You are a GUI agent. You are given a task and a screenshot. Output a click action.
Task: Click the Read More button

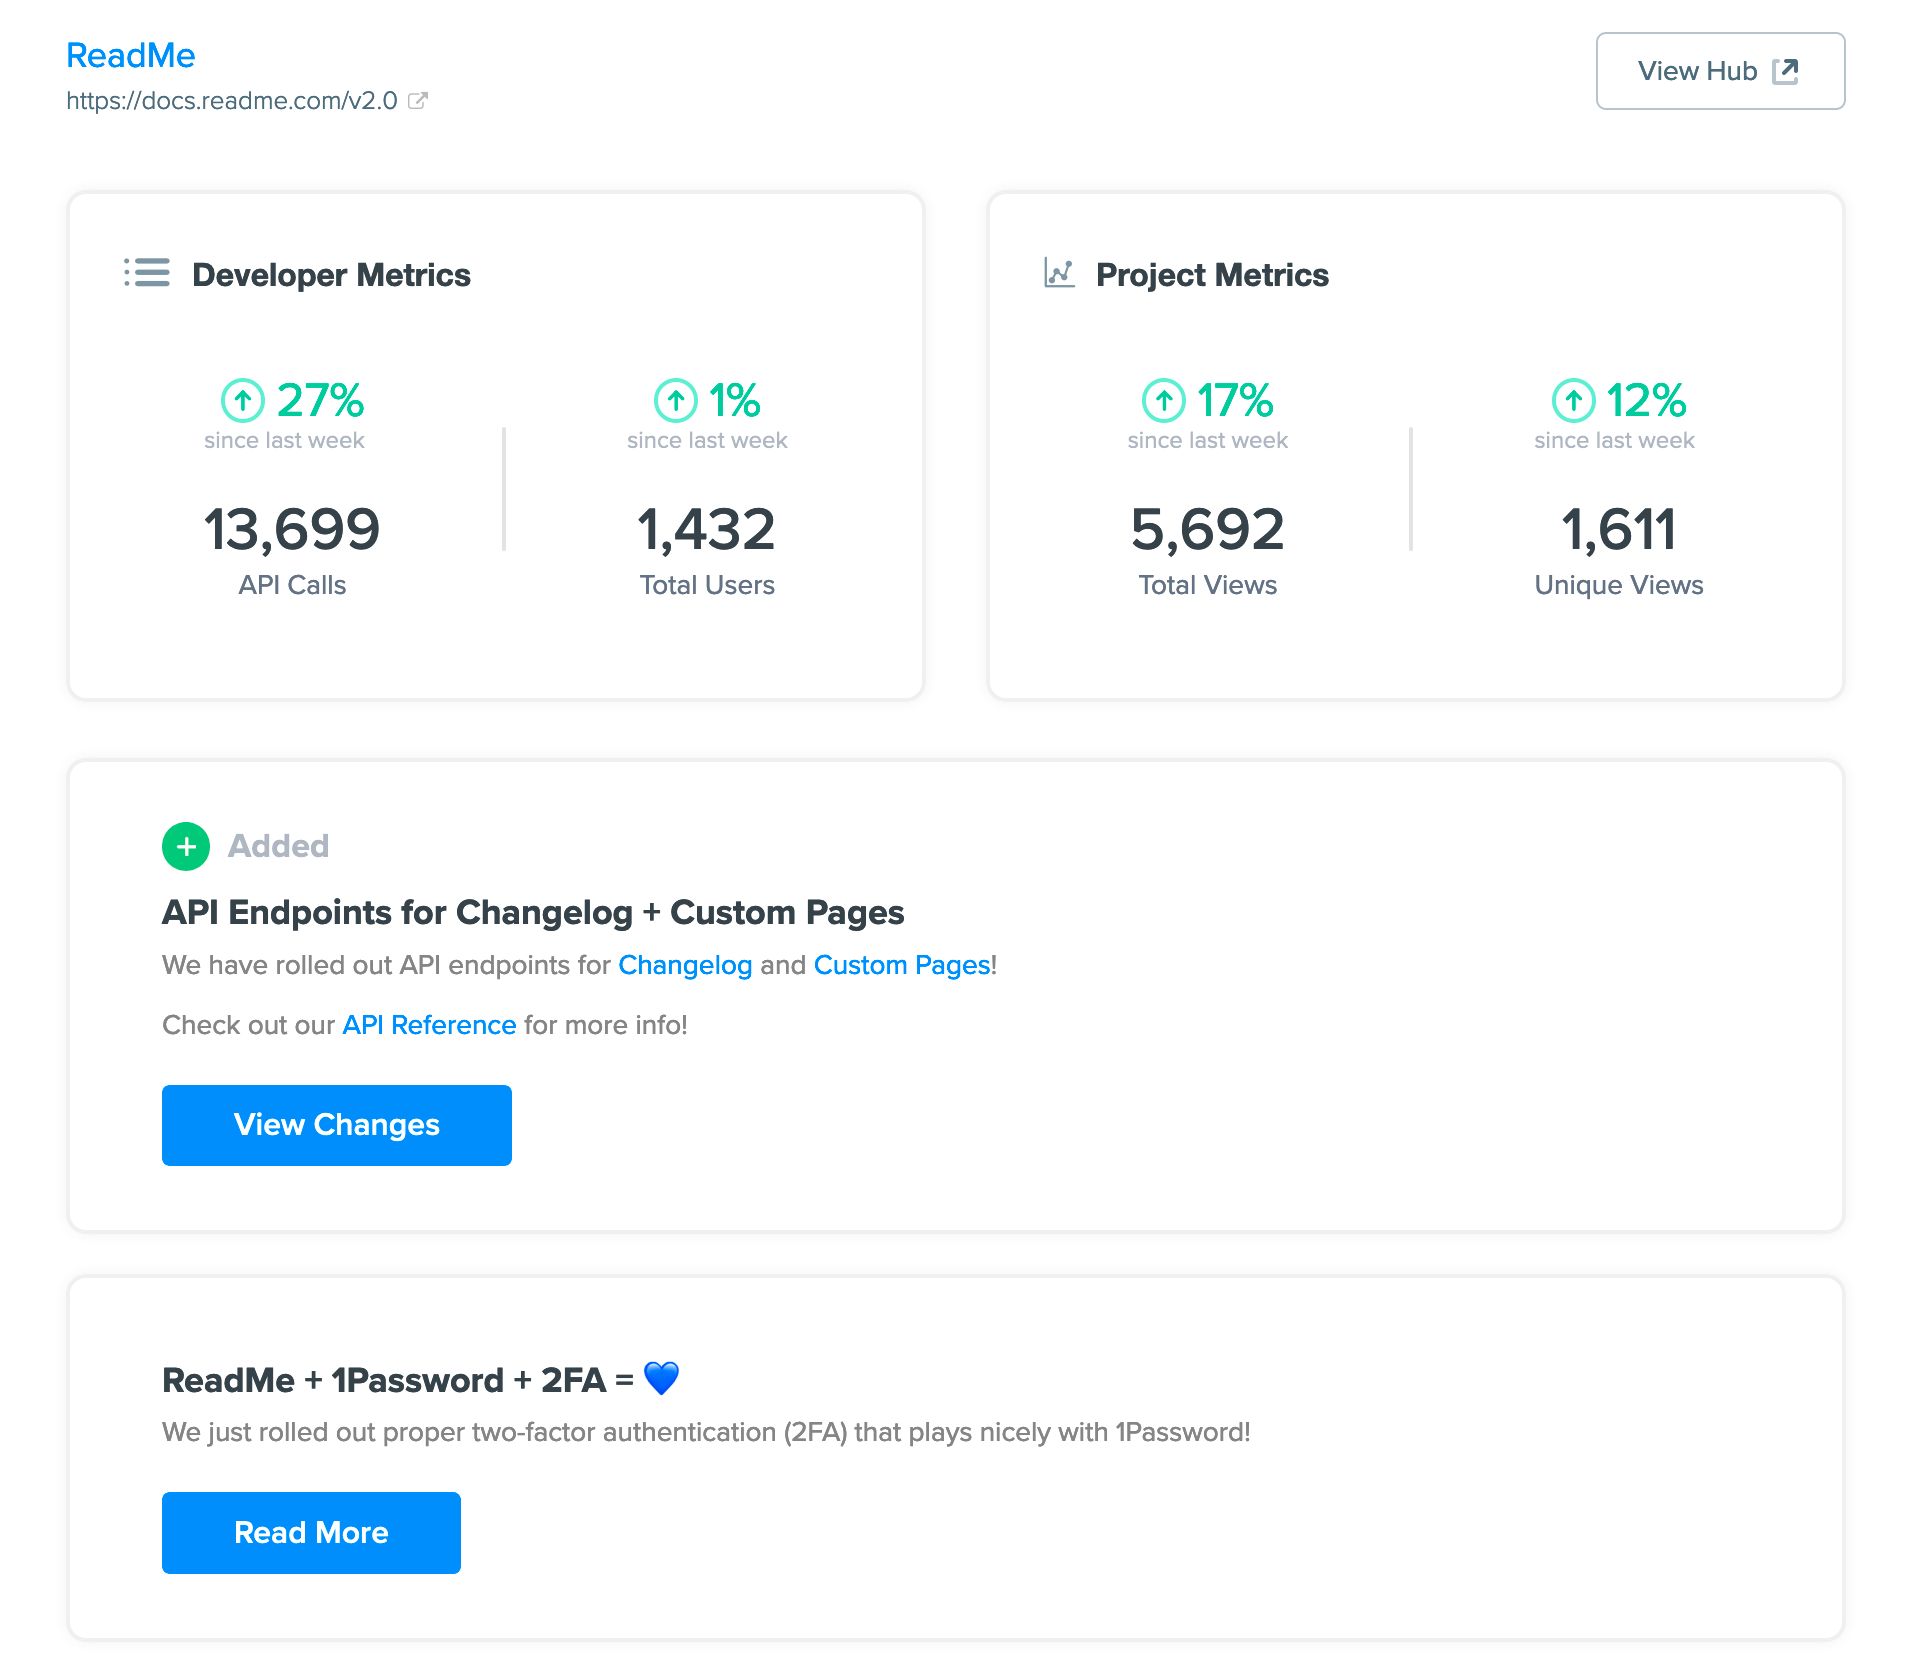311,1533
